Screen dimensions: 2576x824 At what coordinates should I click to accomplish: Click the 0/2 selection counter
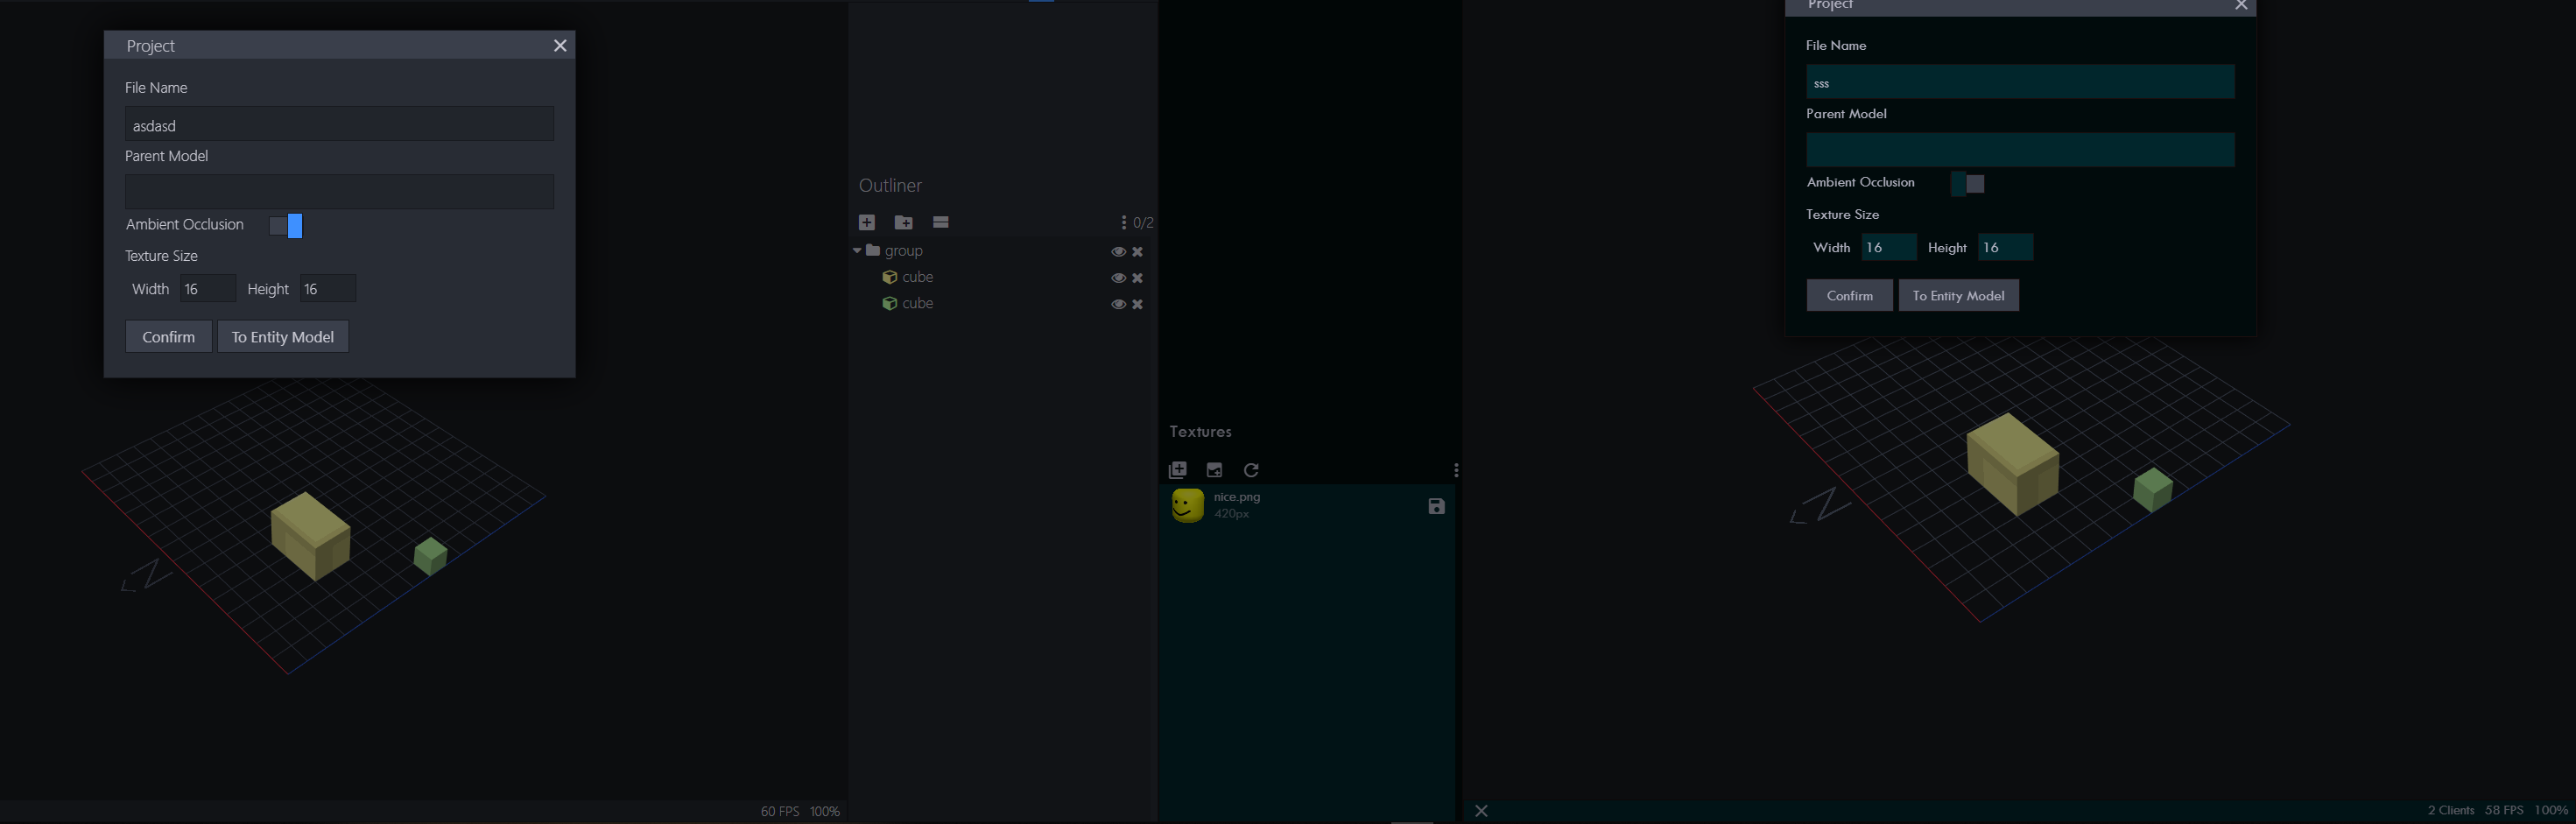tap(1143, 222)
